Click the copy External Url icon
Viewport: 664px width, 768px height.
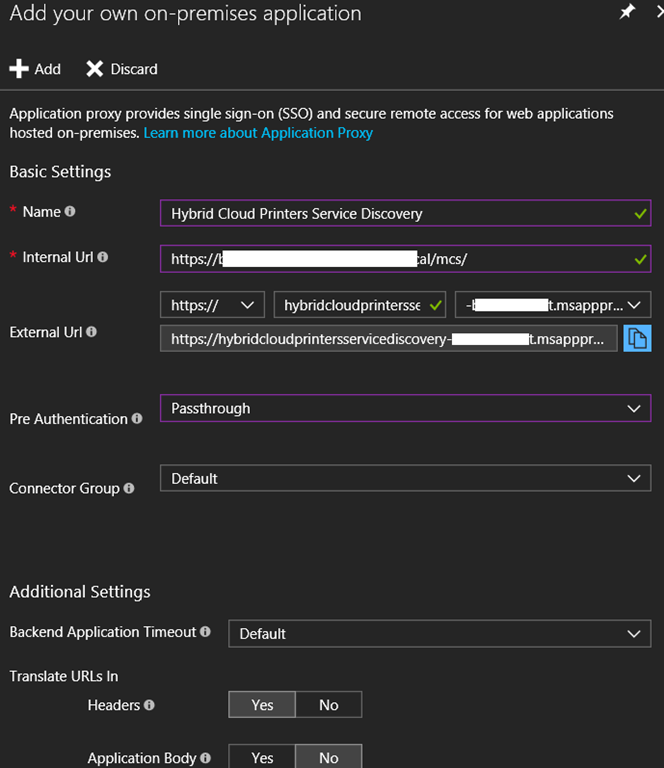click(x=637, y=339)
